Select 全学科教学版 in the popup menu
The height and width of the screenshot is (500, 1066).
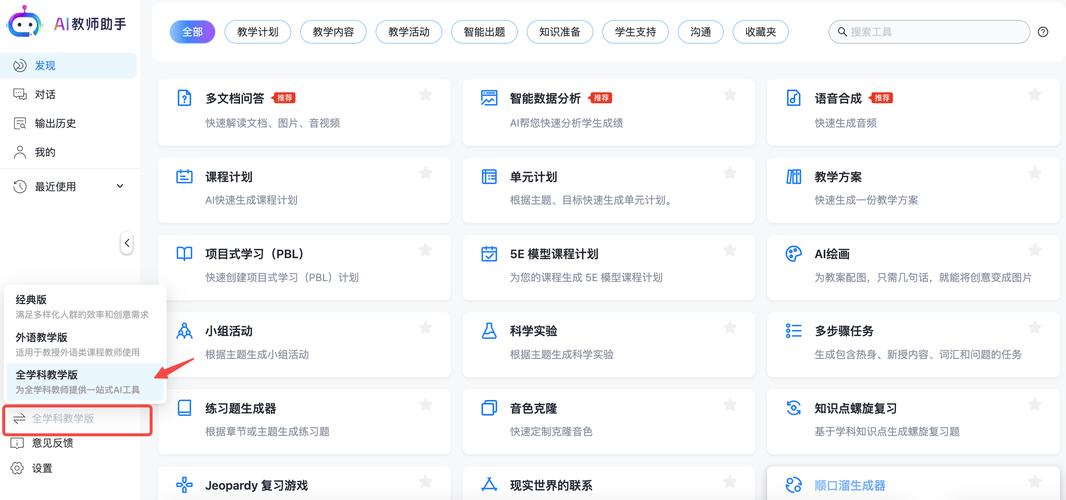click(84, 382)
